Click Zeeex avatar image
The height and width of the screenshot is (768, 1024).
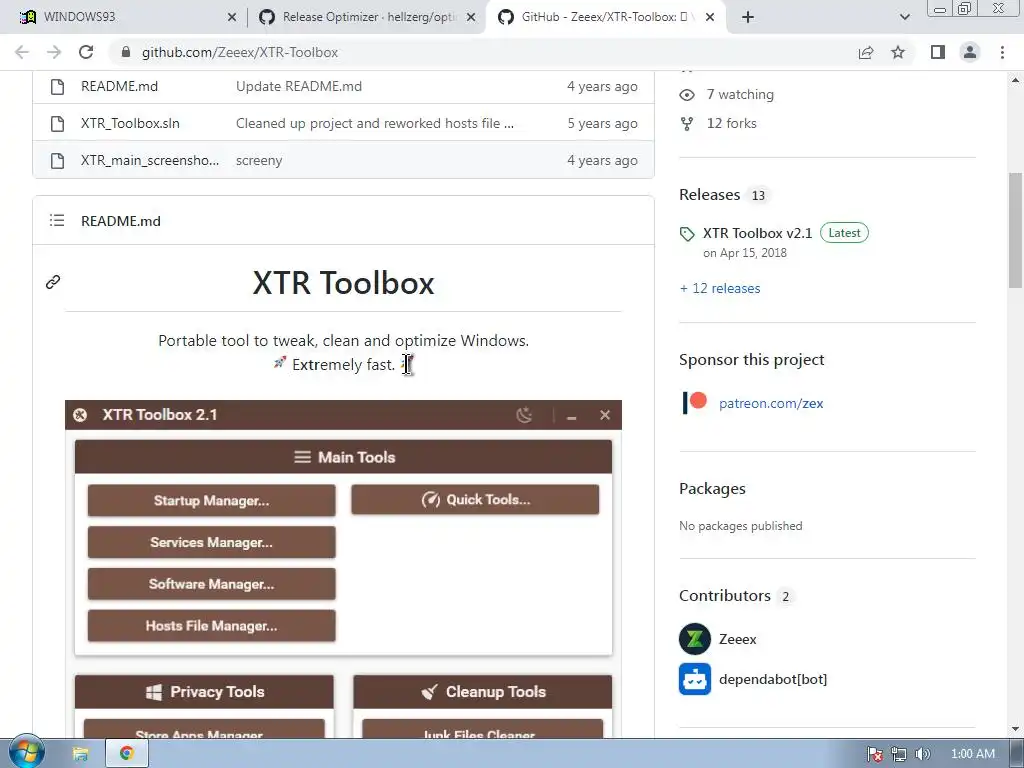[x=695, y=639]
